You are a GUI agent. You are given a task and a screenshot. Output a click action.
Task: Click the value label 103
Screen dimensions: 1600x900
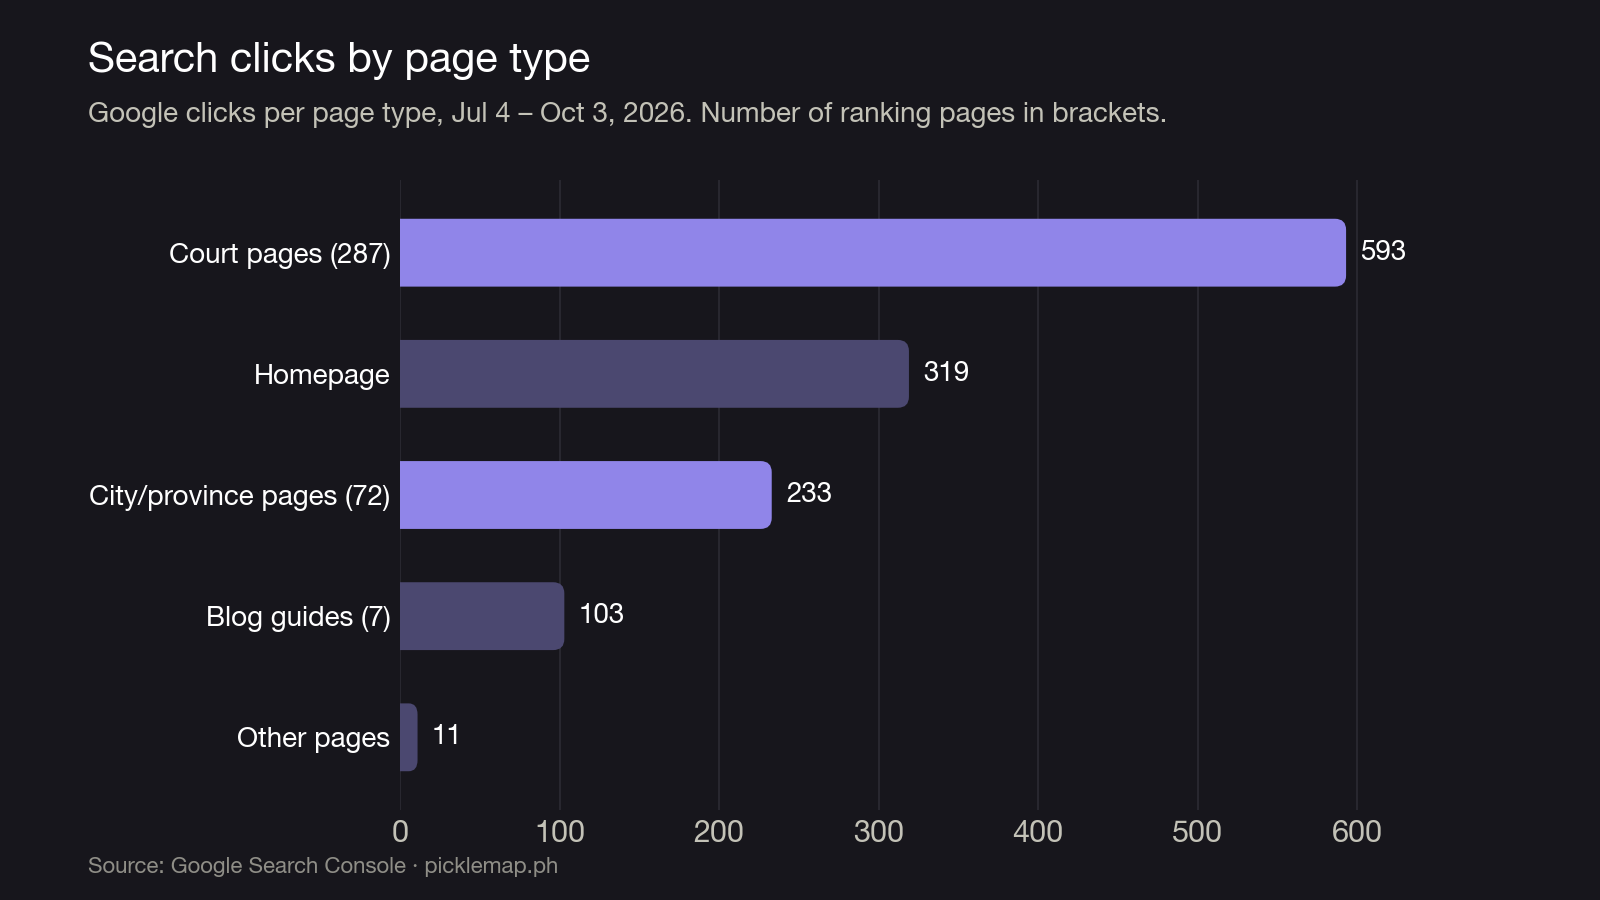(x=601, y=614)
